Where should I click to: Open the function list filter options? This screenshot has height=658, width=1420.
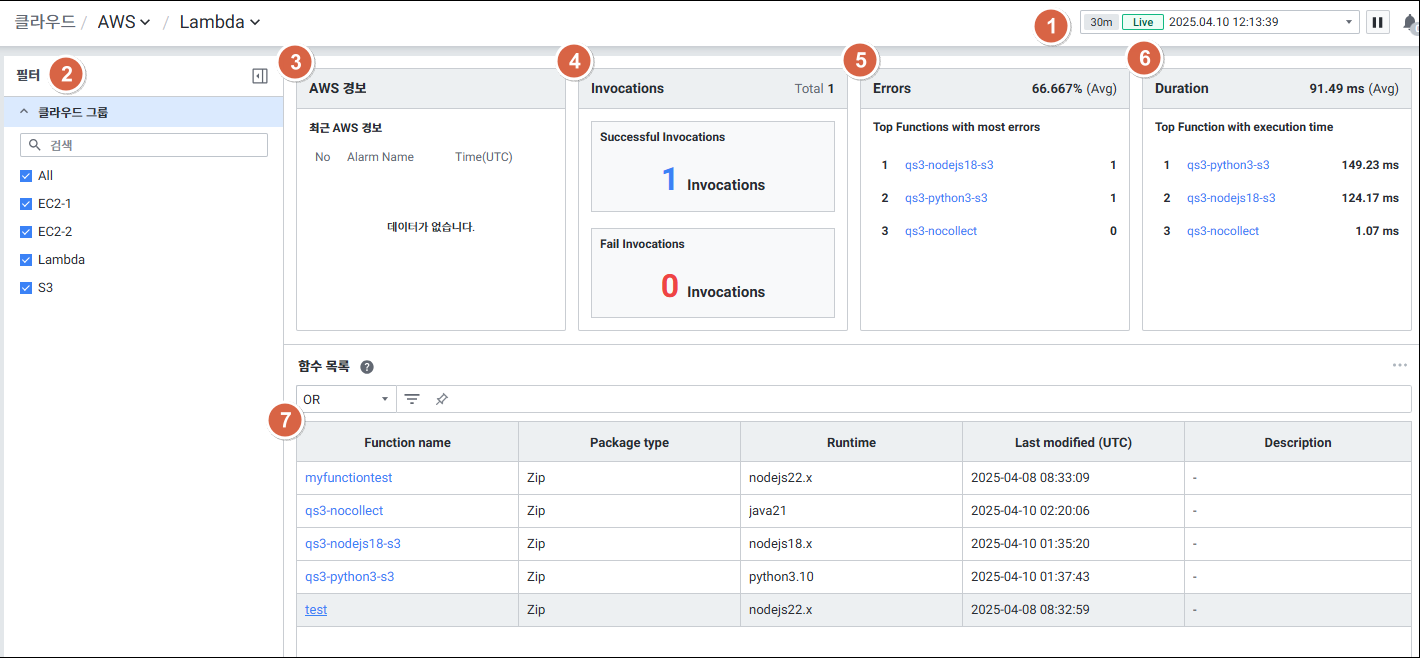(412, 399)
